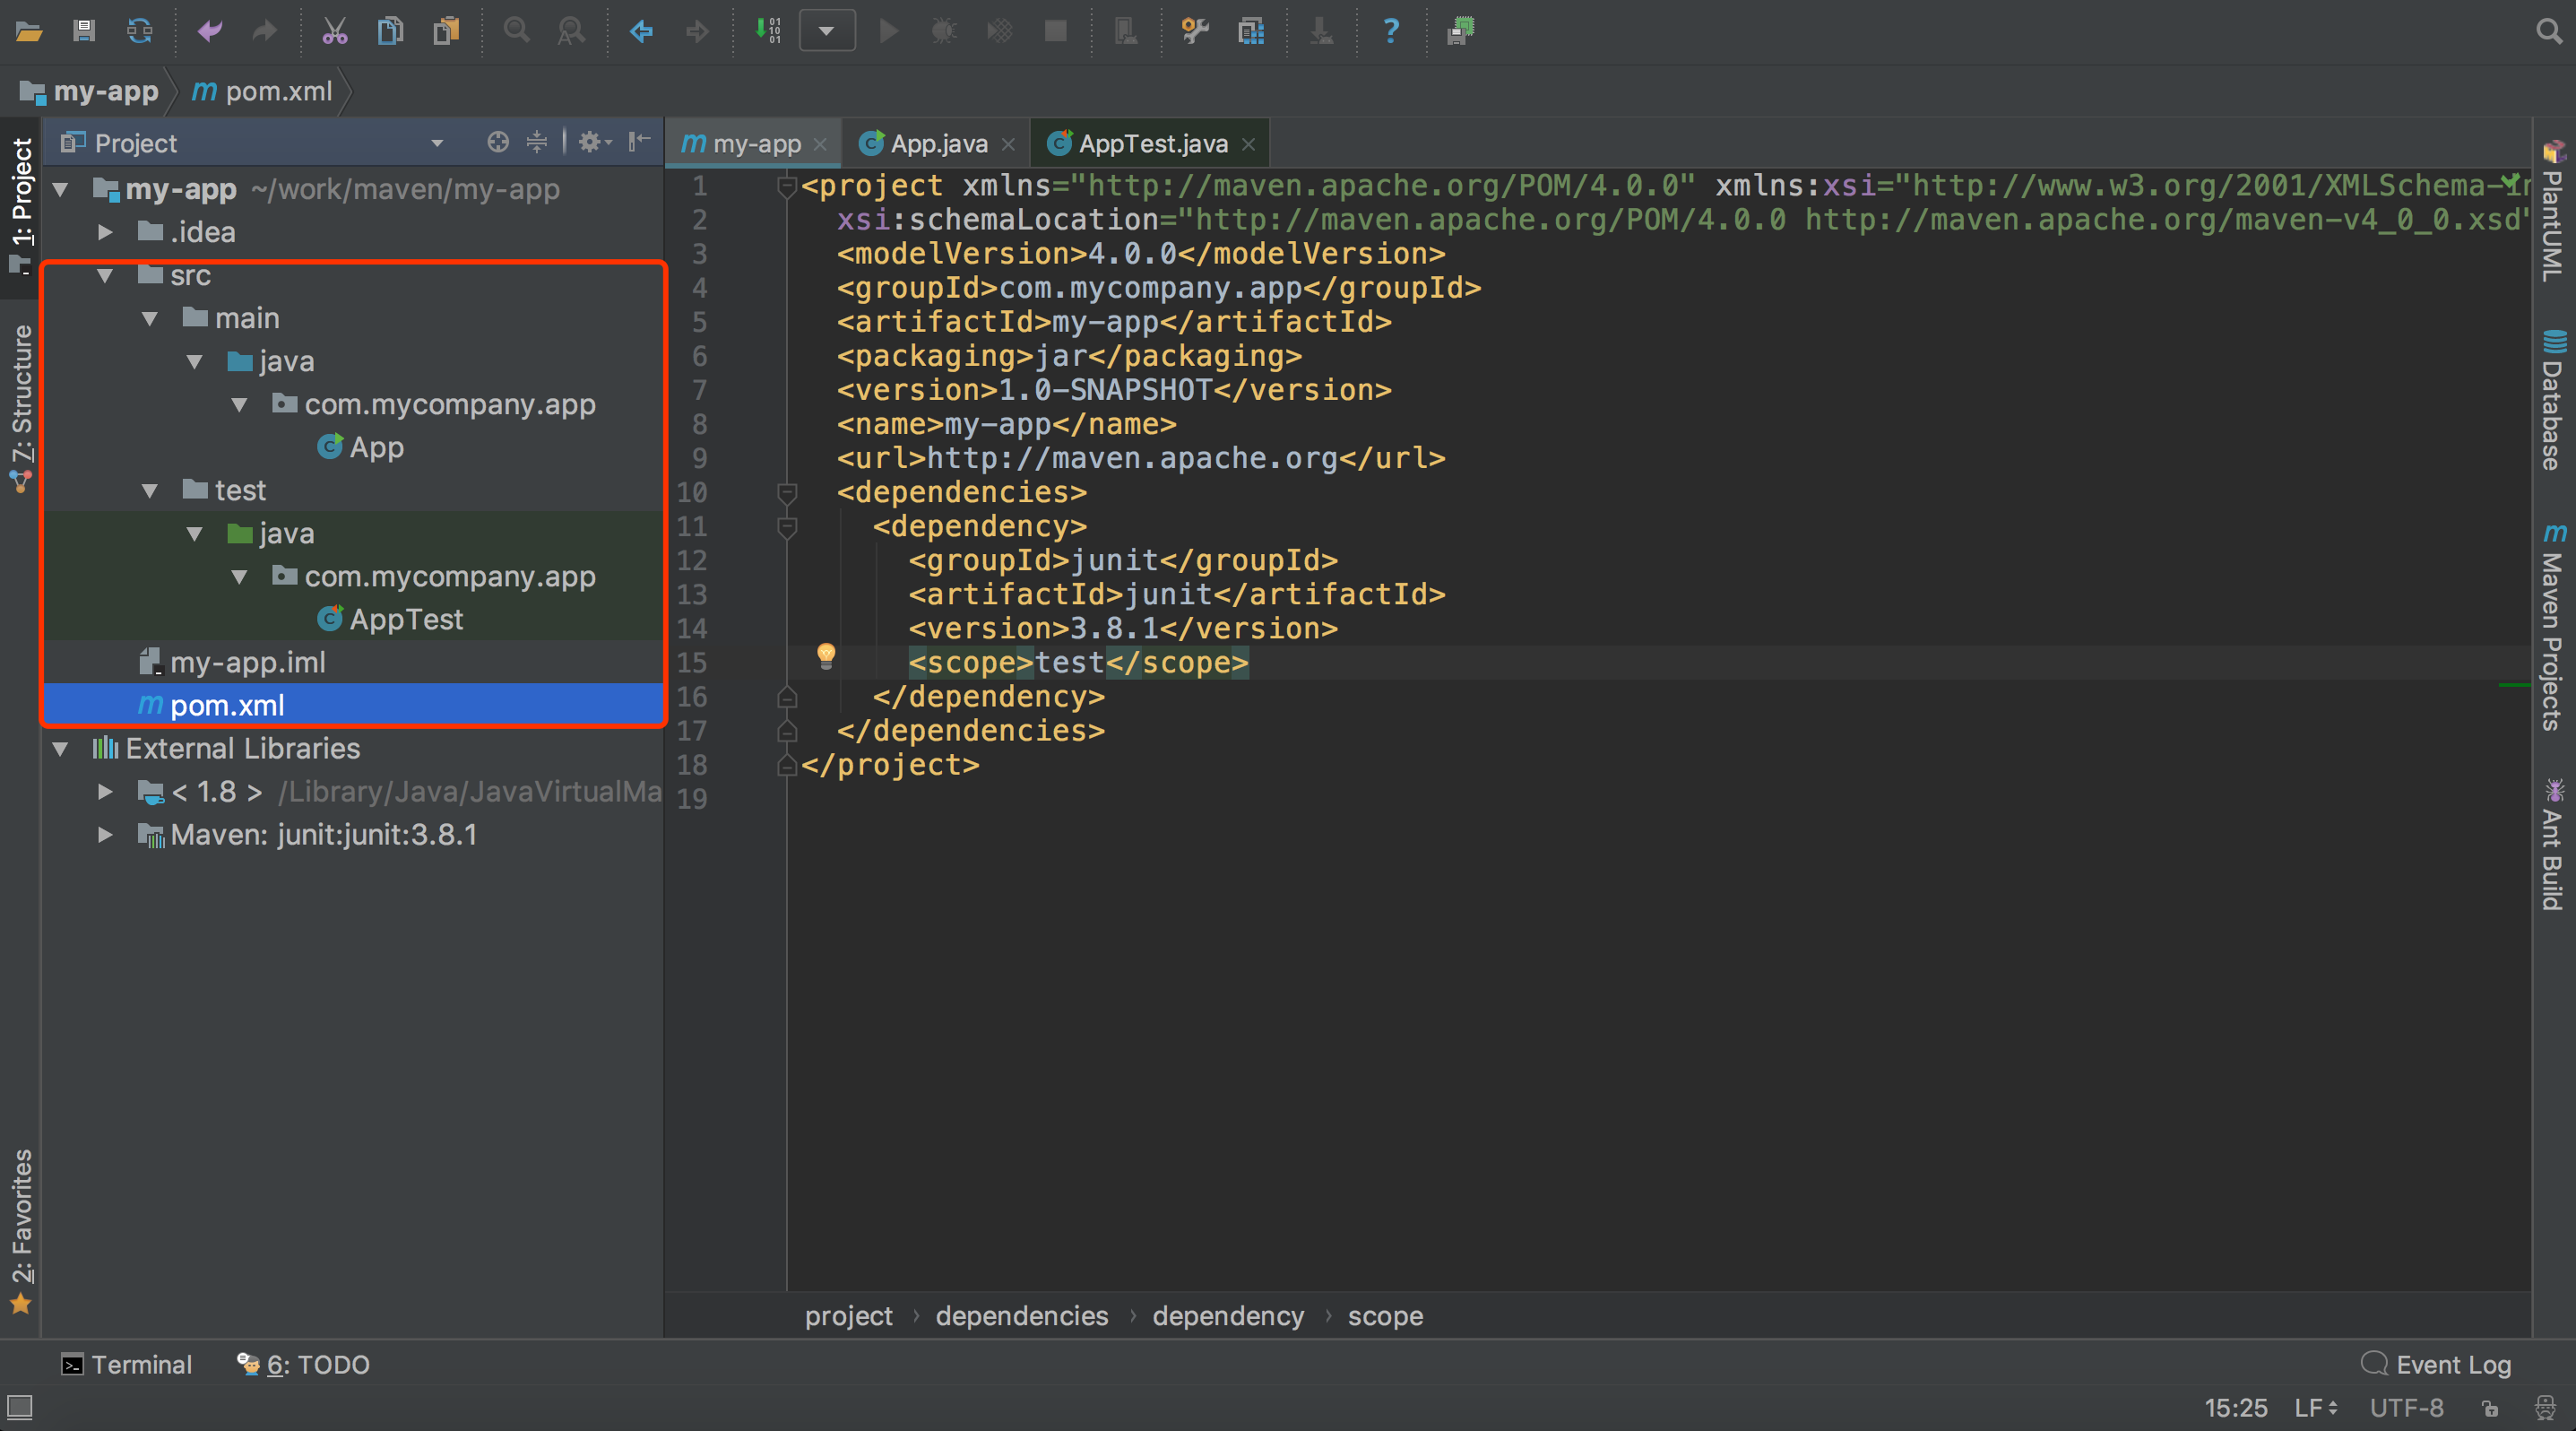Screen dimensions: 2576x1431
Task: Open the PlantUML side panel
Action: click(2553, 211)
